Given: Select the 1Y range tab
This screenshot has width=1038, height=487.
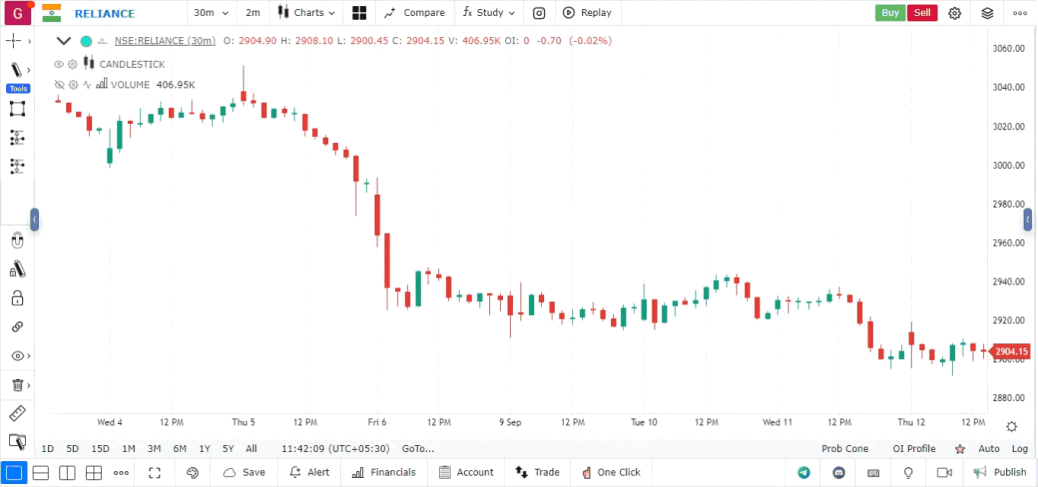Looking at the screenshot, I should coord(205,449).
